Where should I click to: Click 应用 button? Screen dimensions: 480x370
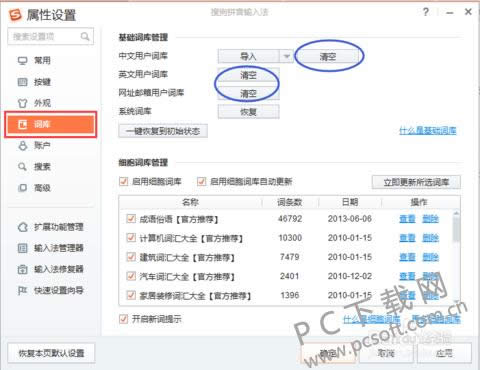tap(444, 353)
